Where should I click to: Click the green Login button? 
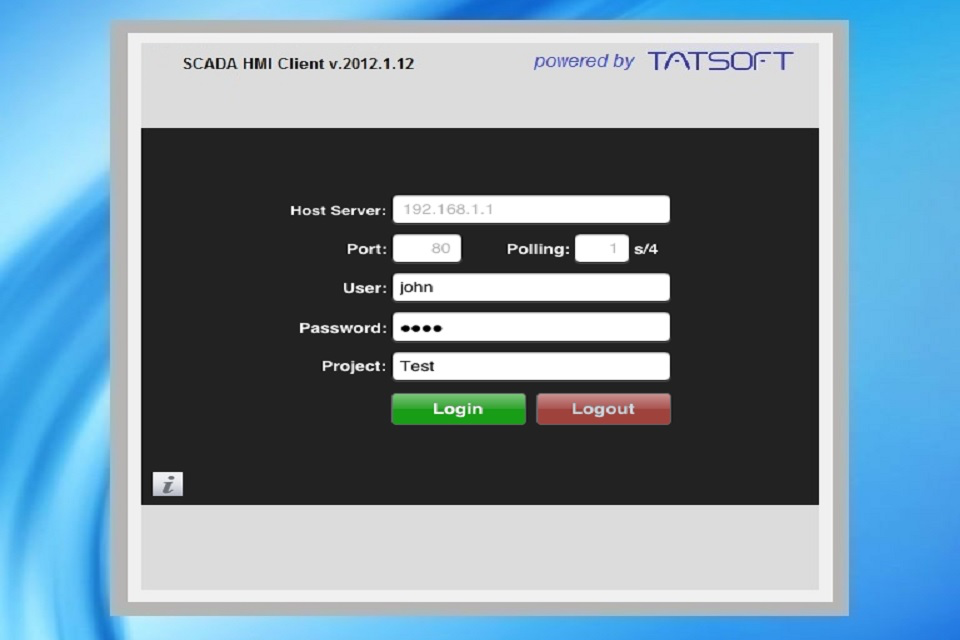tap(459, 408)
